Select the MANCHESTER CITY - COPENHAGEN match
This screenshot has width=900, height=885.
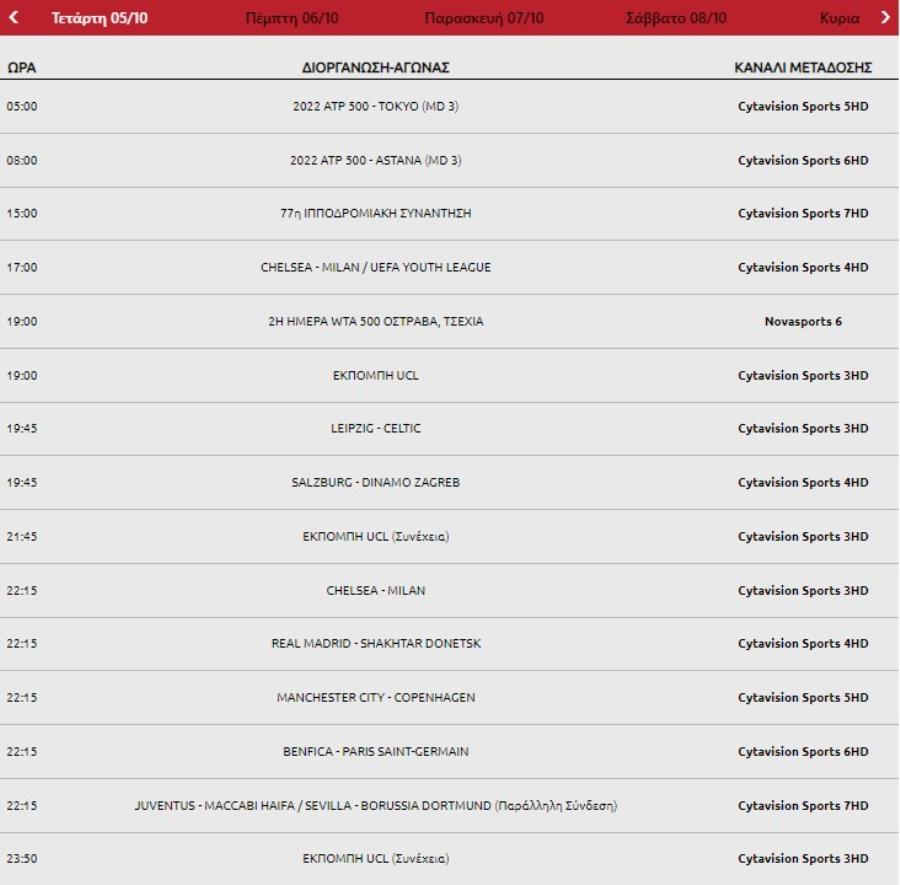coord(375,697)
